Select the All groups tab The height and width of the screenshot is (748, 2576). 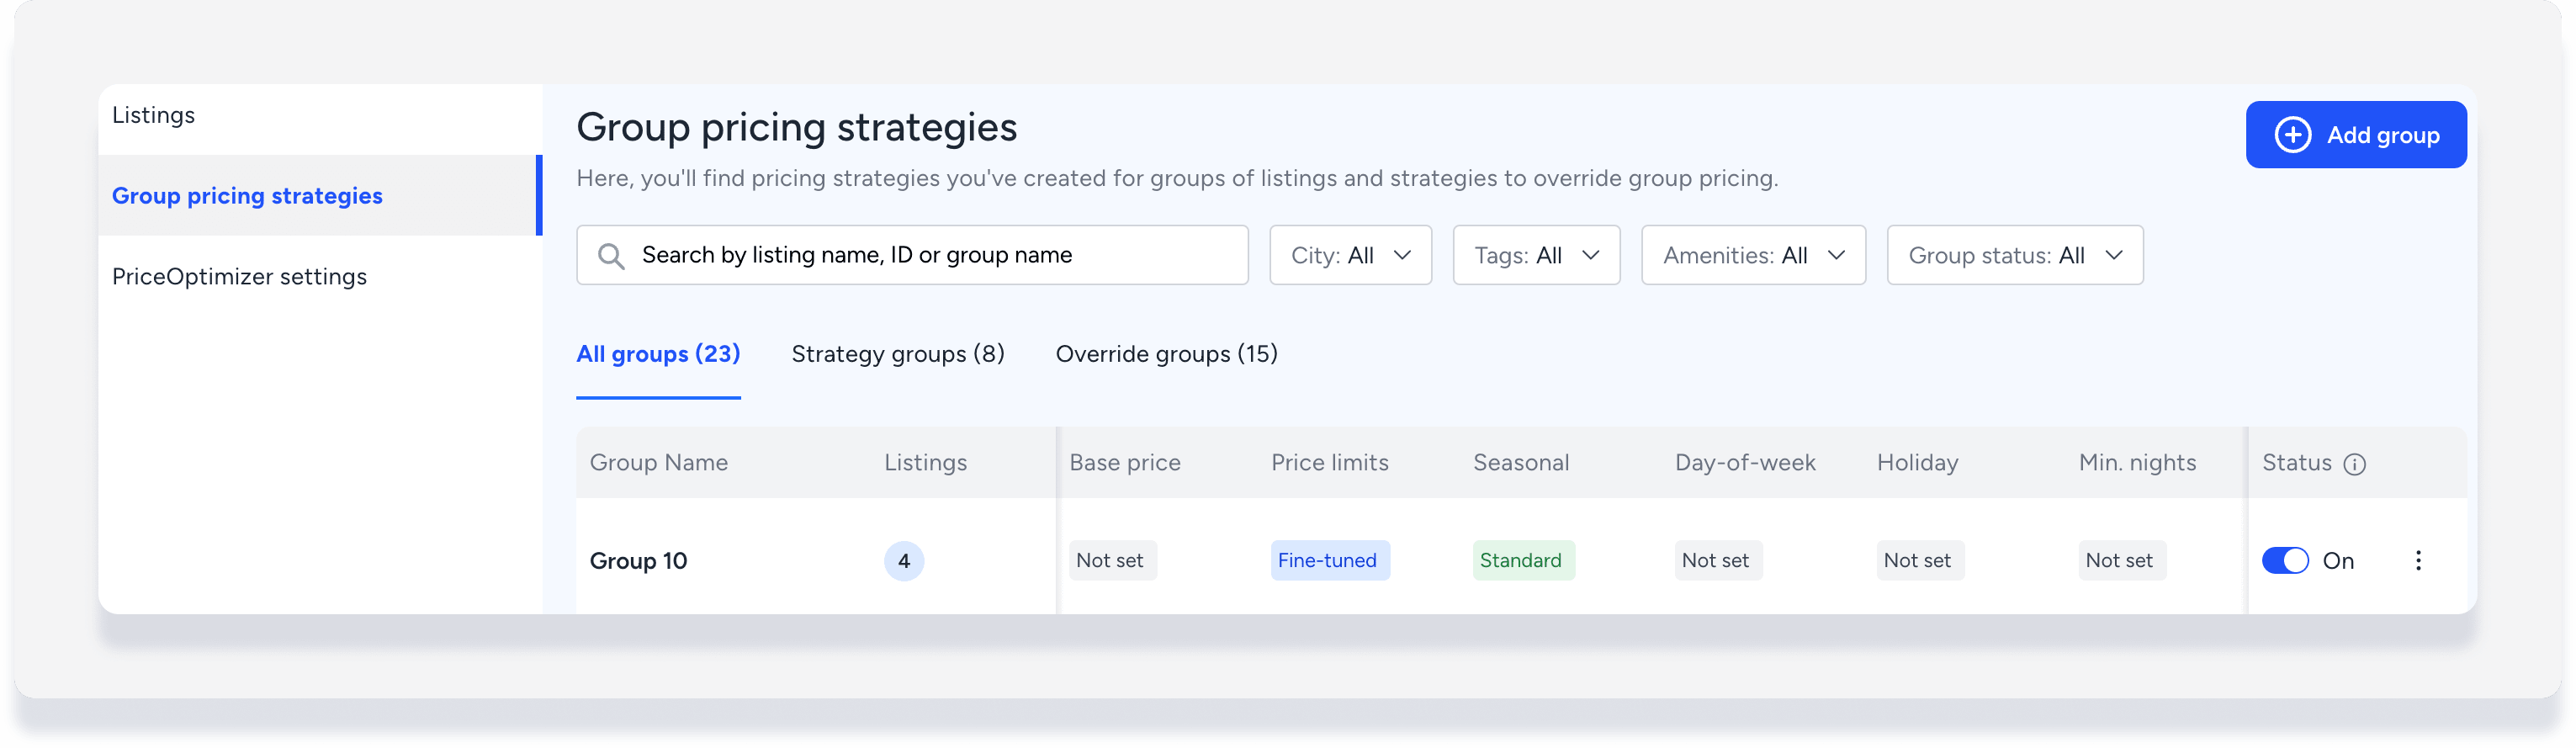click(x=658, y=354)
